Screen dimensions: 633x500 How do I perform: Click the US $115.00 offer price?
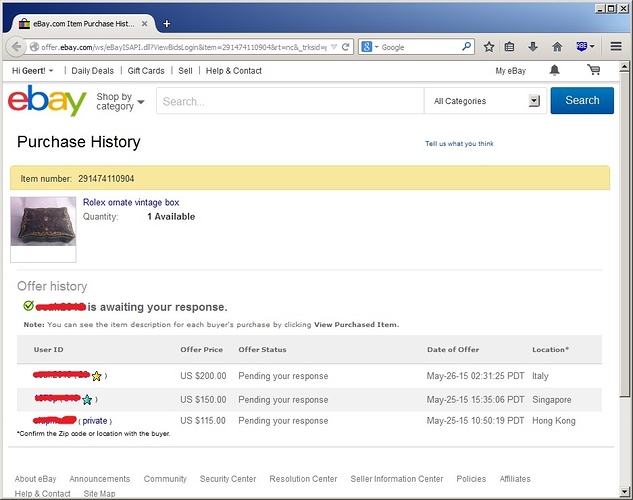(x=203, y=421)
